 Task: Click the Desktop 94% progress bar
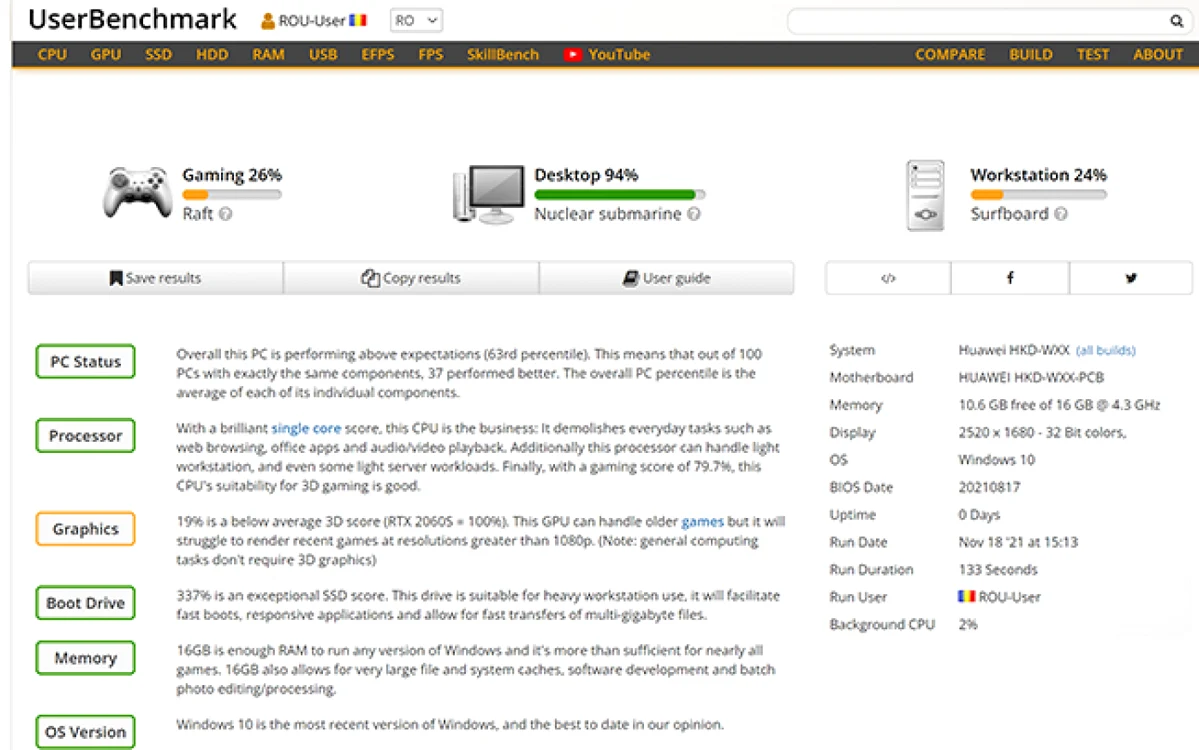pos(619,195)
